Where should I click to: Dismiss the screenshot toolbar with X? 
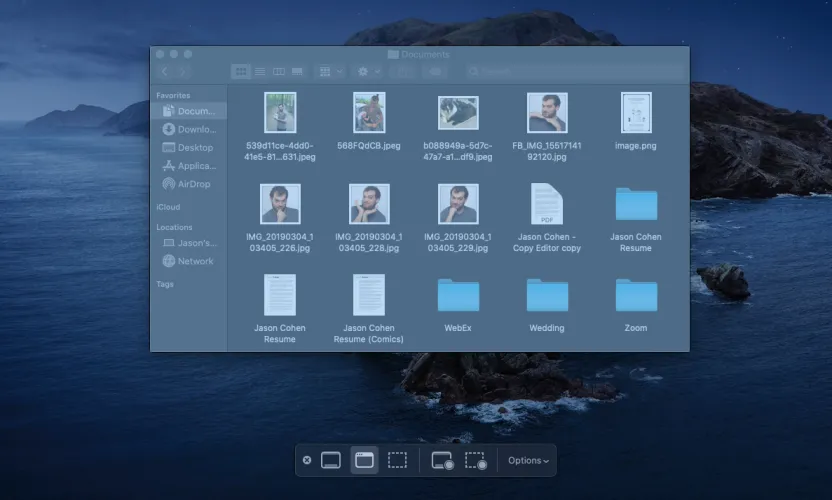(x=307, y=460)
